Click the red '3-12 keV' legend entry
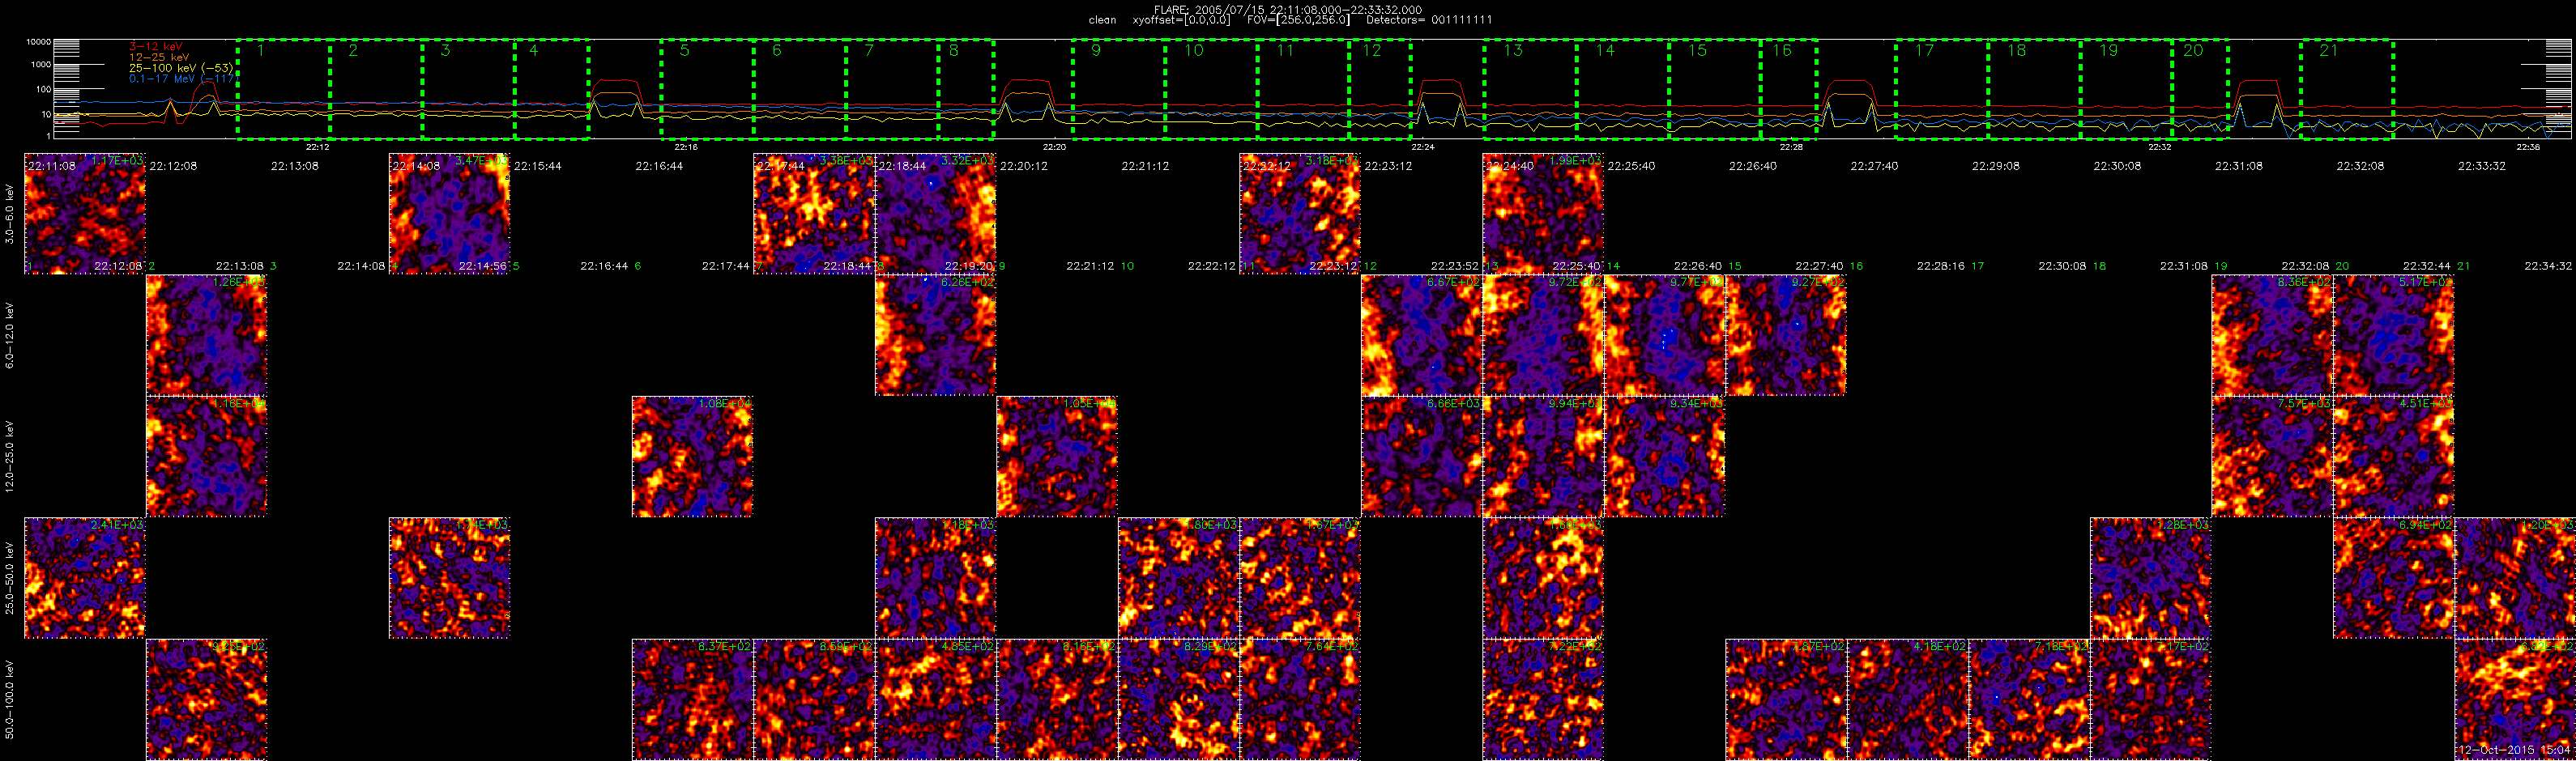 [x=156, y=46]
